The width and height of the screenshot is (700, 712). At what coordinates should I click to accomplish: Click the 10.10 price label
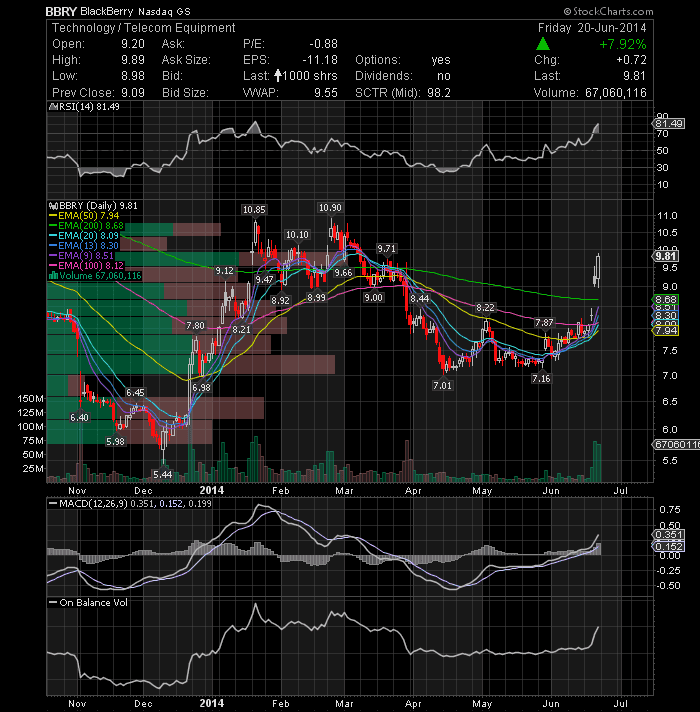(x=297, y=235)
